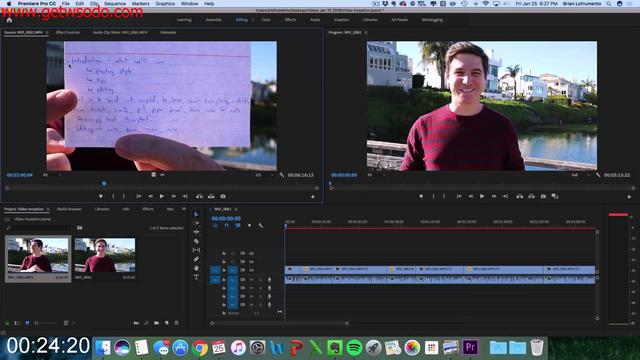Export frame from the Source monitor

[x=223, y=196]
